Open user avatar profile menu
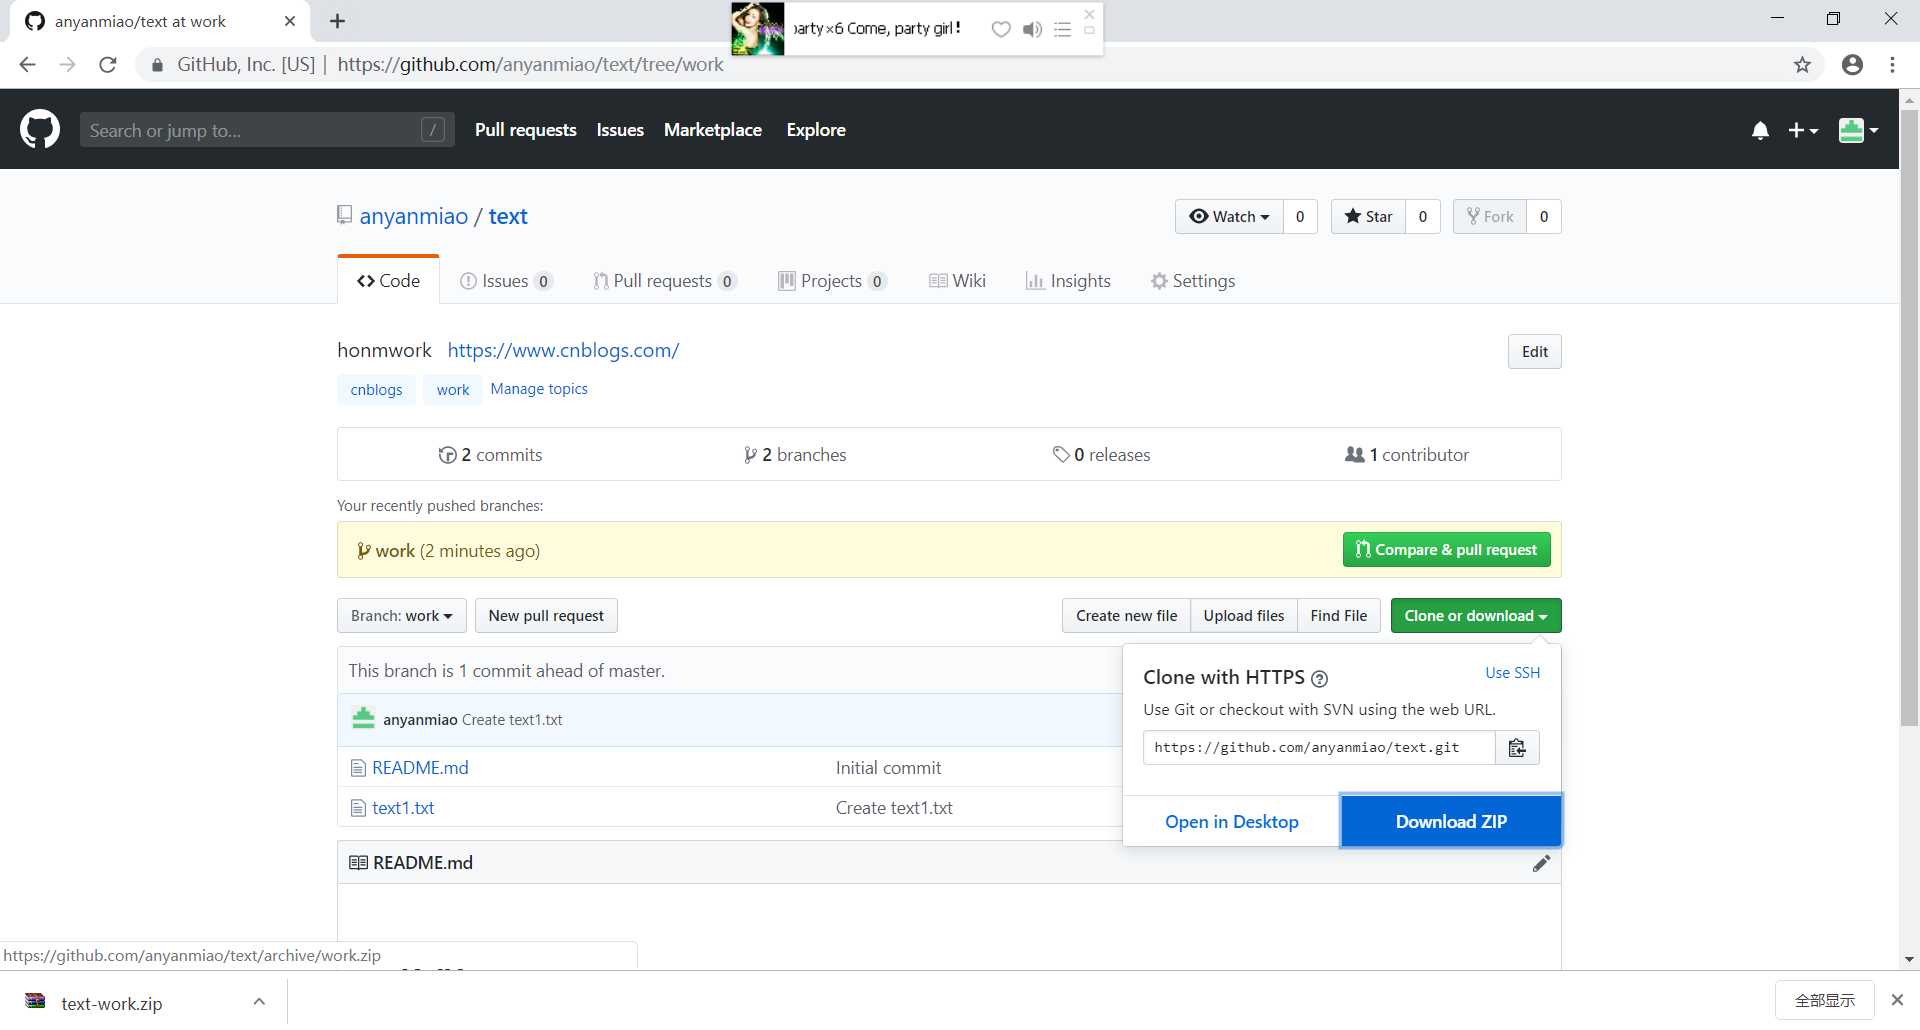Image resolution: width=1920 pixels, height=1030 pixels. 1858,130
